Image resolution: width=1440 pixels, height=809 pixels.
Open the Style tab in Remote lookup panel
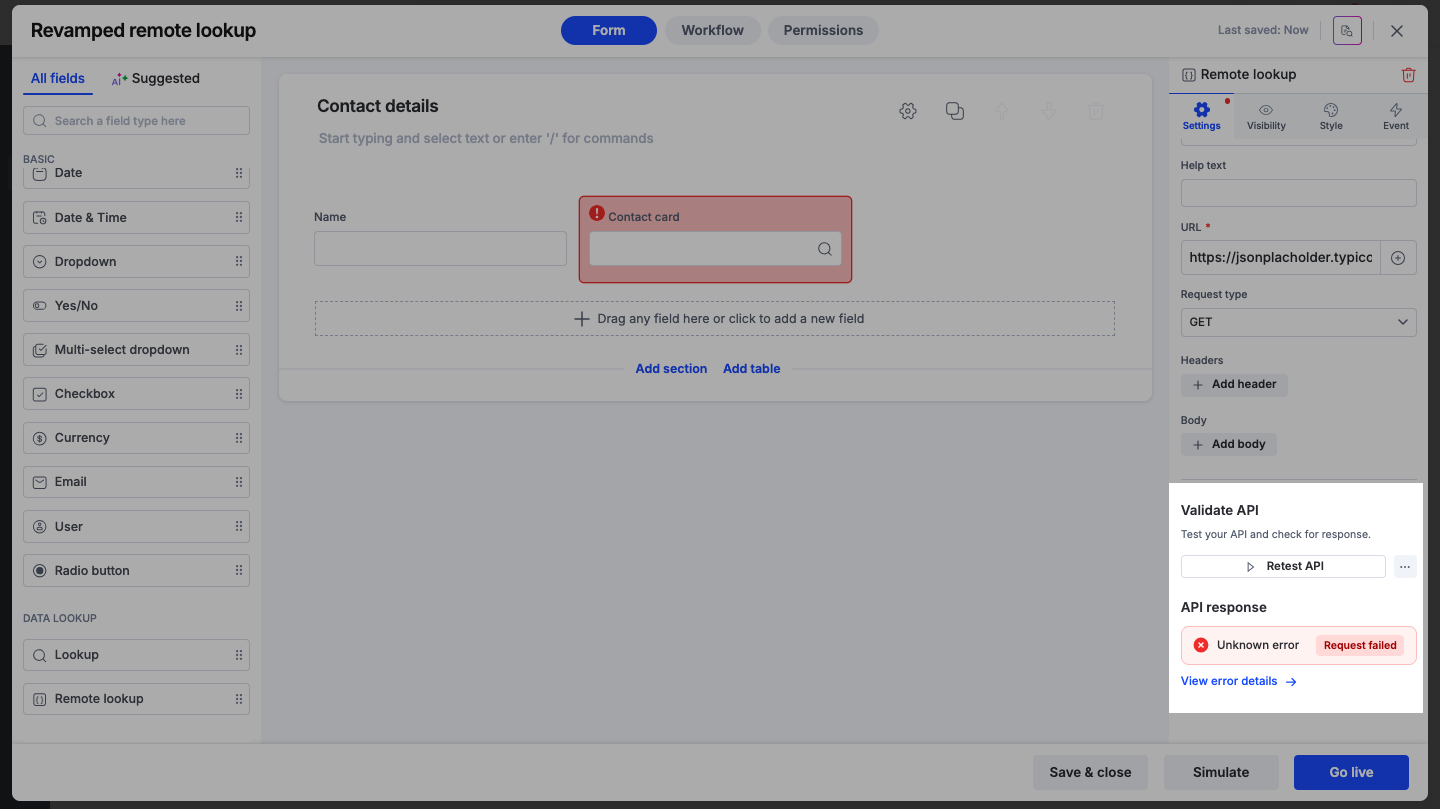[1331, 116]
